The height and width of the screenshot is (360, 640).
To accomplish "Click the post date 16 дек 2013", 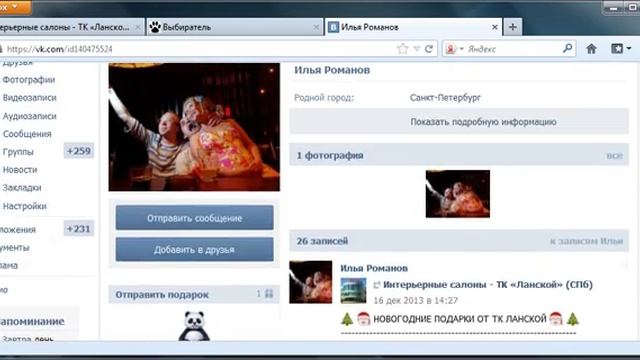I will [416, 300].
